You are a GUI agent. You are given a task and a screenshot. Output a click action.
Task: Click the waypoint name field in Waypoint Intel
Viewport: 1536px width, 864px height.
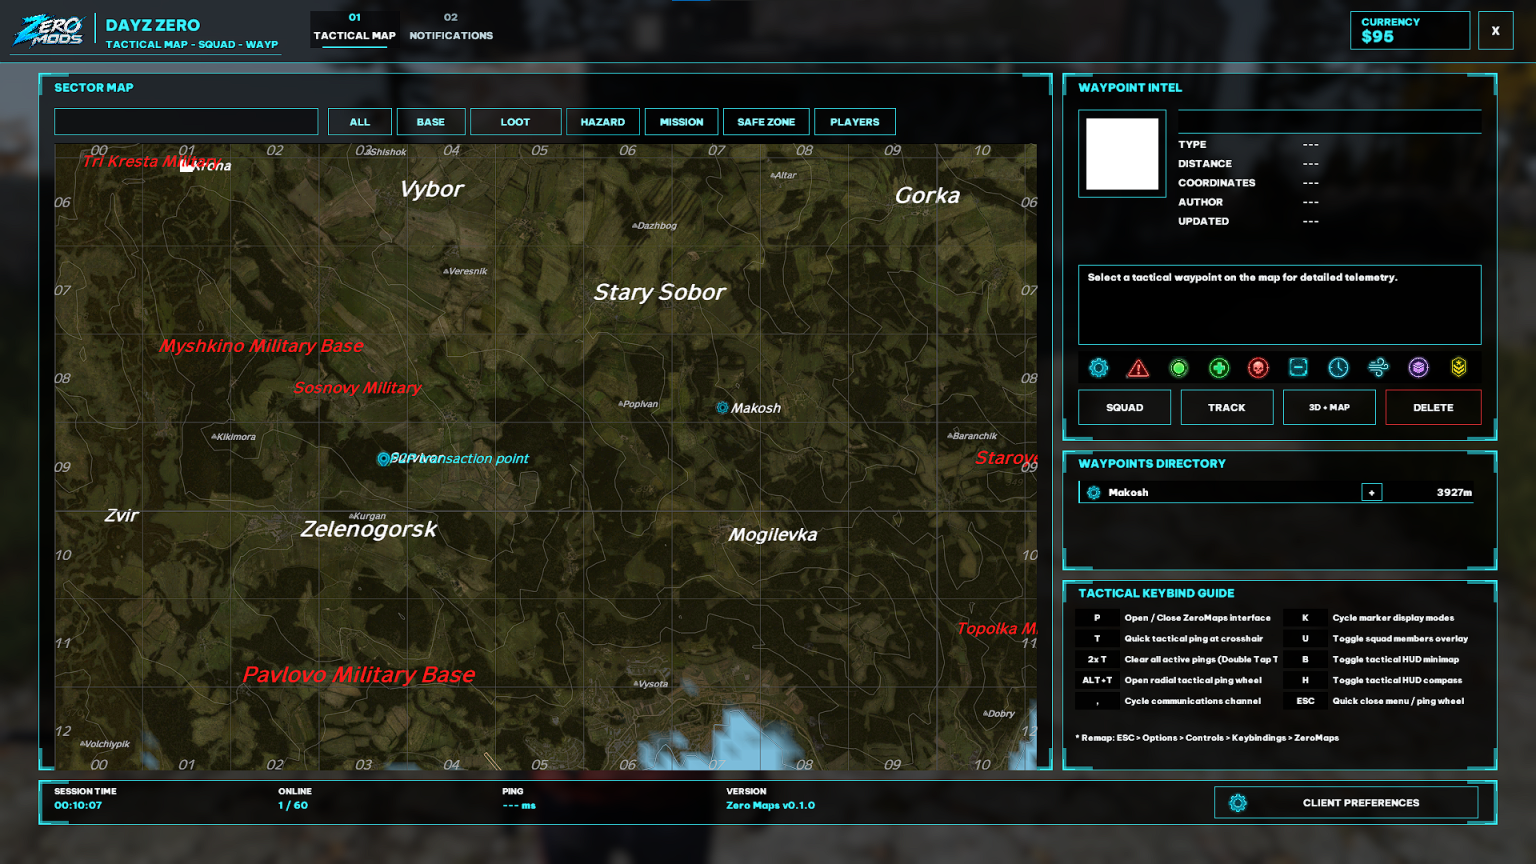(1330, 122)
